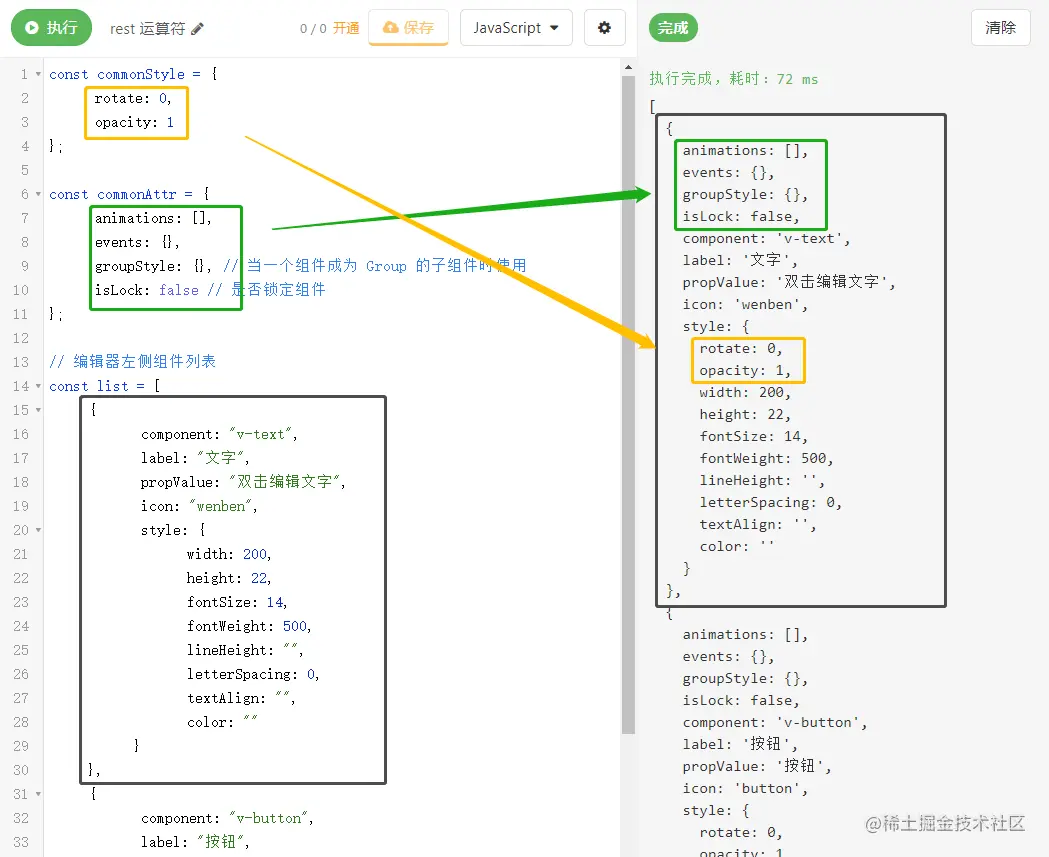
Task: Open the JavaScript language dropdown
Action: point(515,28)
